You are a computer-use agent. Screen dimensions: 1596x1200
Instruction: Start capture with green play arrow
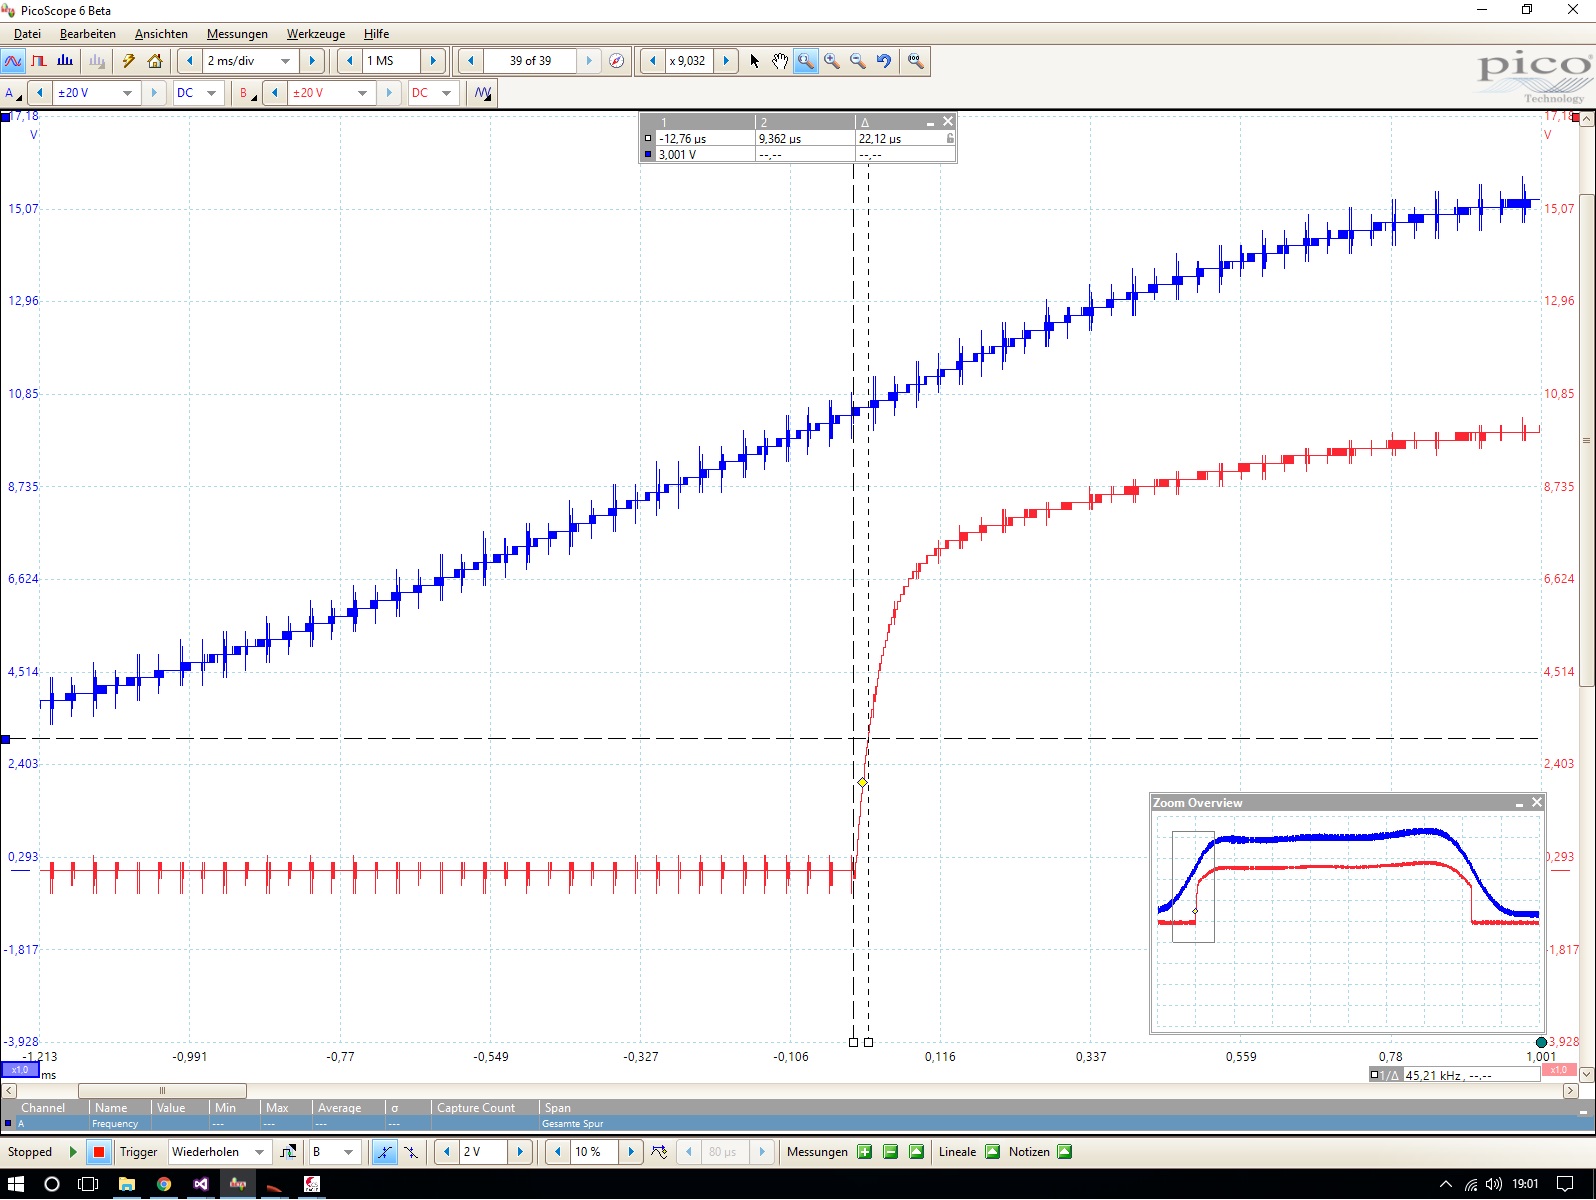click(x=73, y=1152)
